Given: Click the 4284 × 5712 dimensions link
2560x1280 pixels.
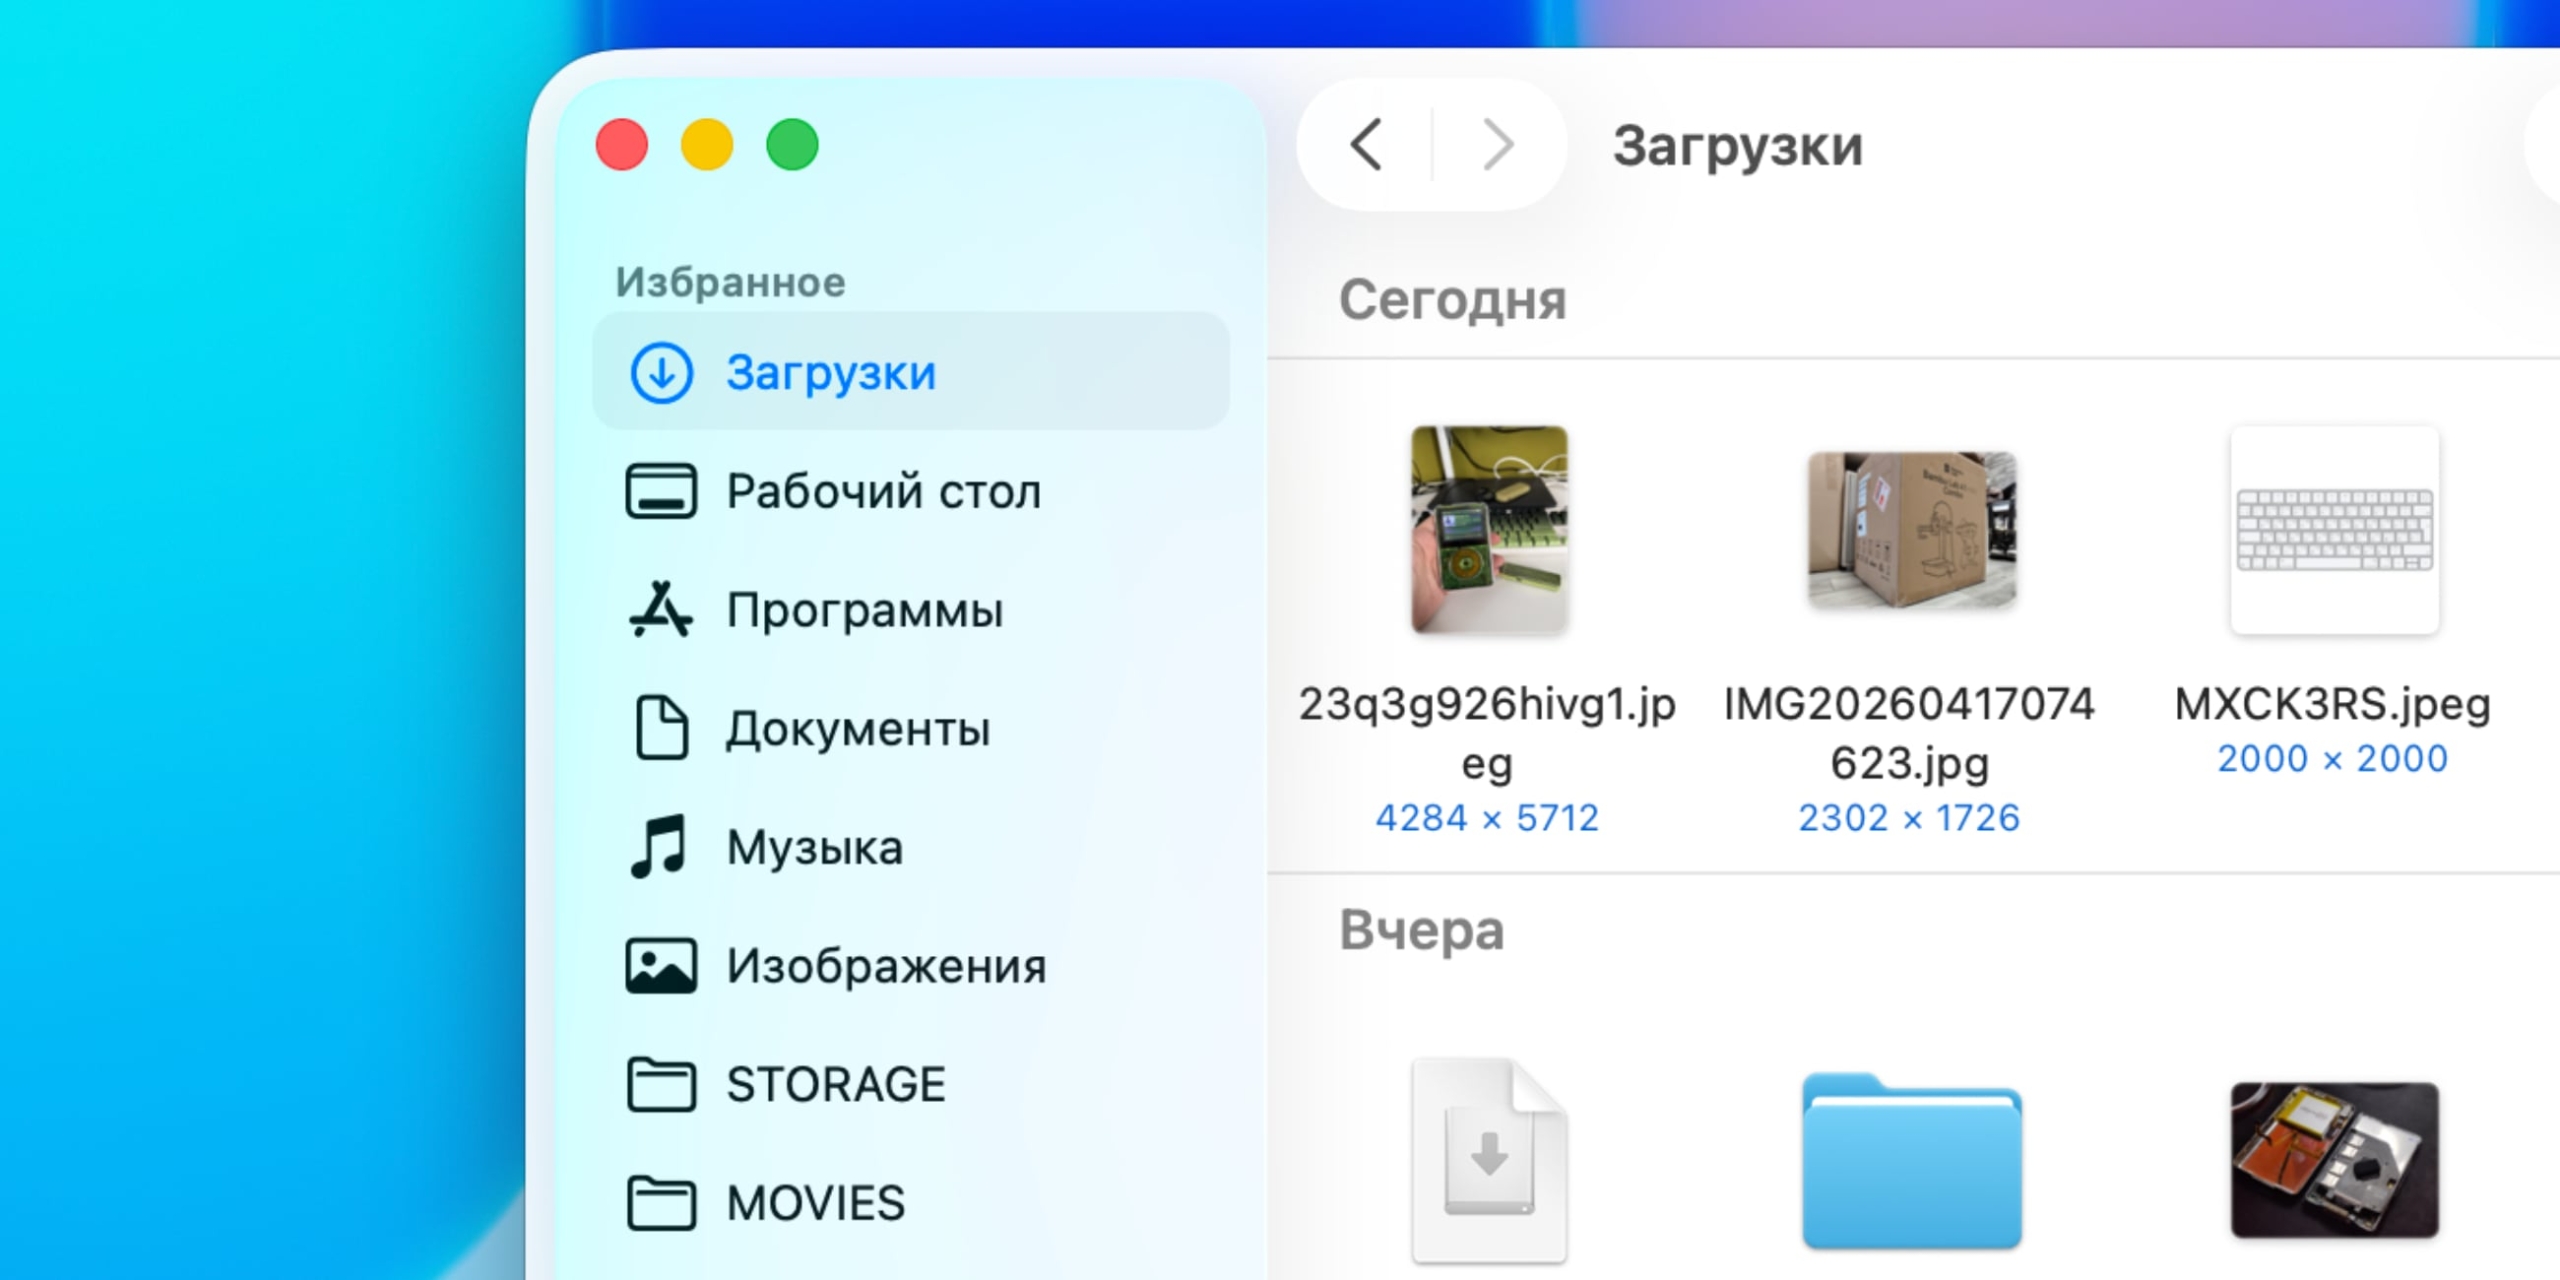Looking at the screenshot, I should [x=1487, y=817].
